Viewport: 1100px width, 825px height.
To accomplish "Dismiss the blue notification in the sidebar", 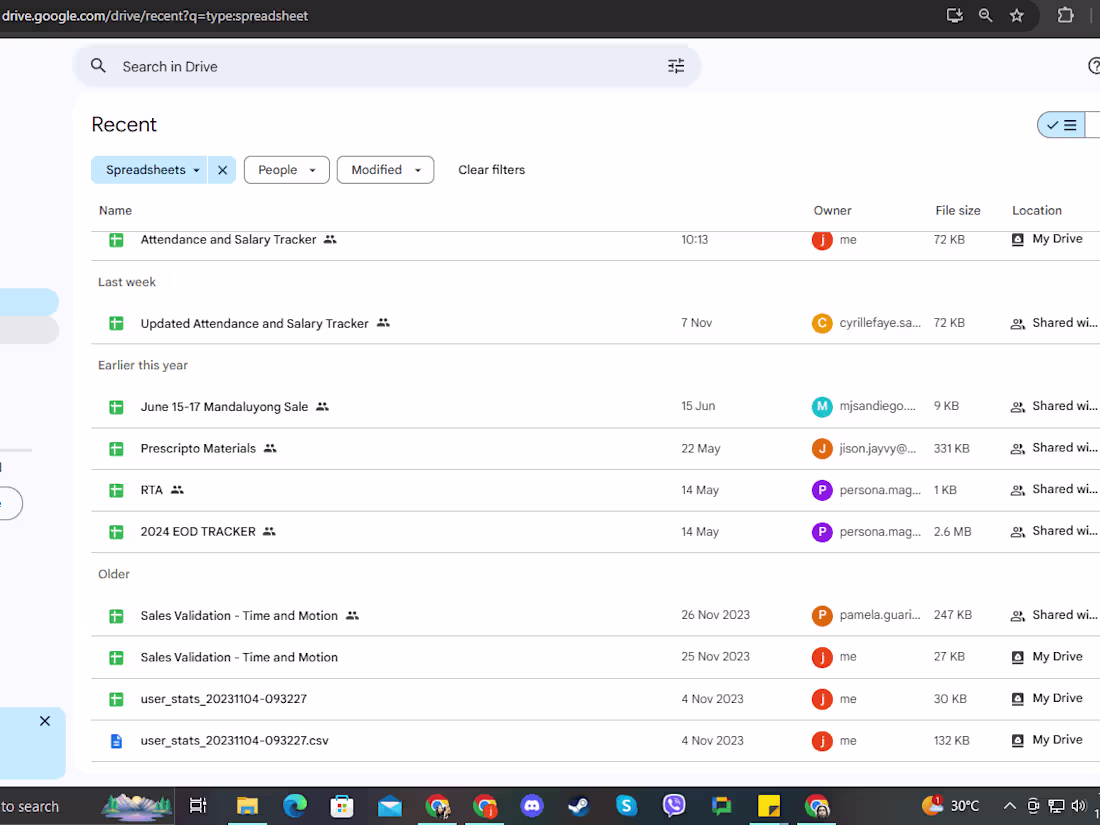I will (45, 721).
